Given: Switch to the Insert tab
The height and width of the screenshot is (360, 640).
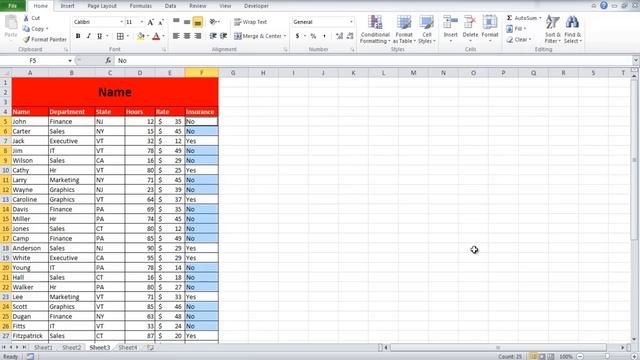Looking at the screenshot, I should click(x=67, y=6).
